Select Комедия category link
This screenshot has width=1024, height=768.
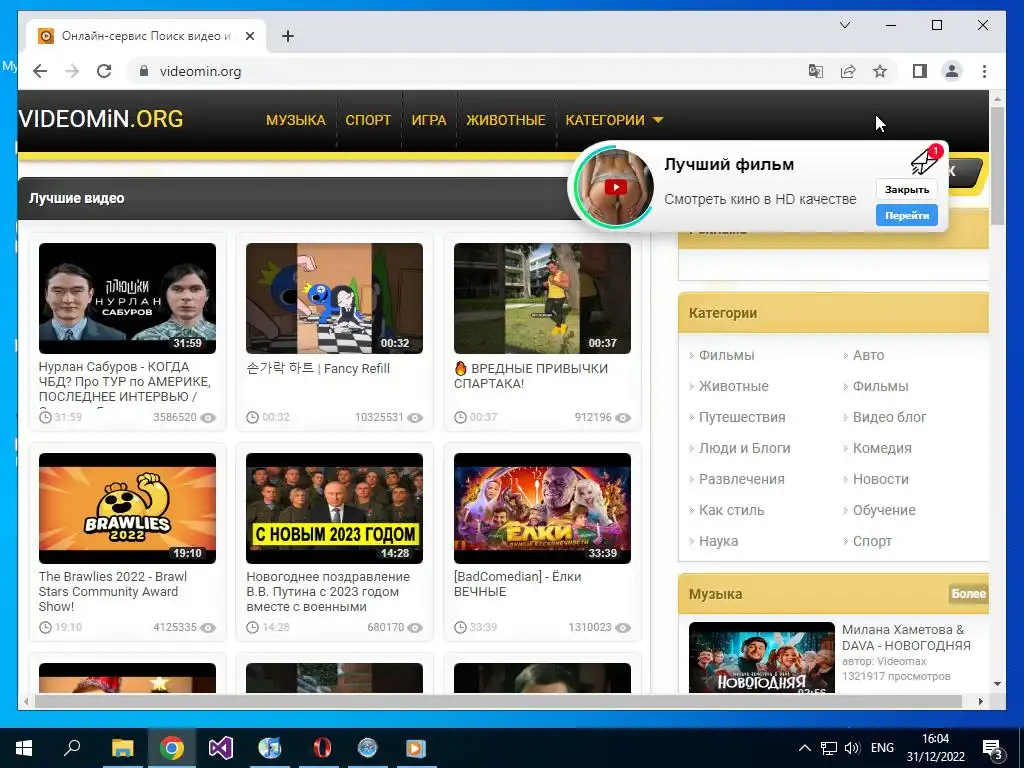882,448
